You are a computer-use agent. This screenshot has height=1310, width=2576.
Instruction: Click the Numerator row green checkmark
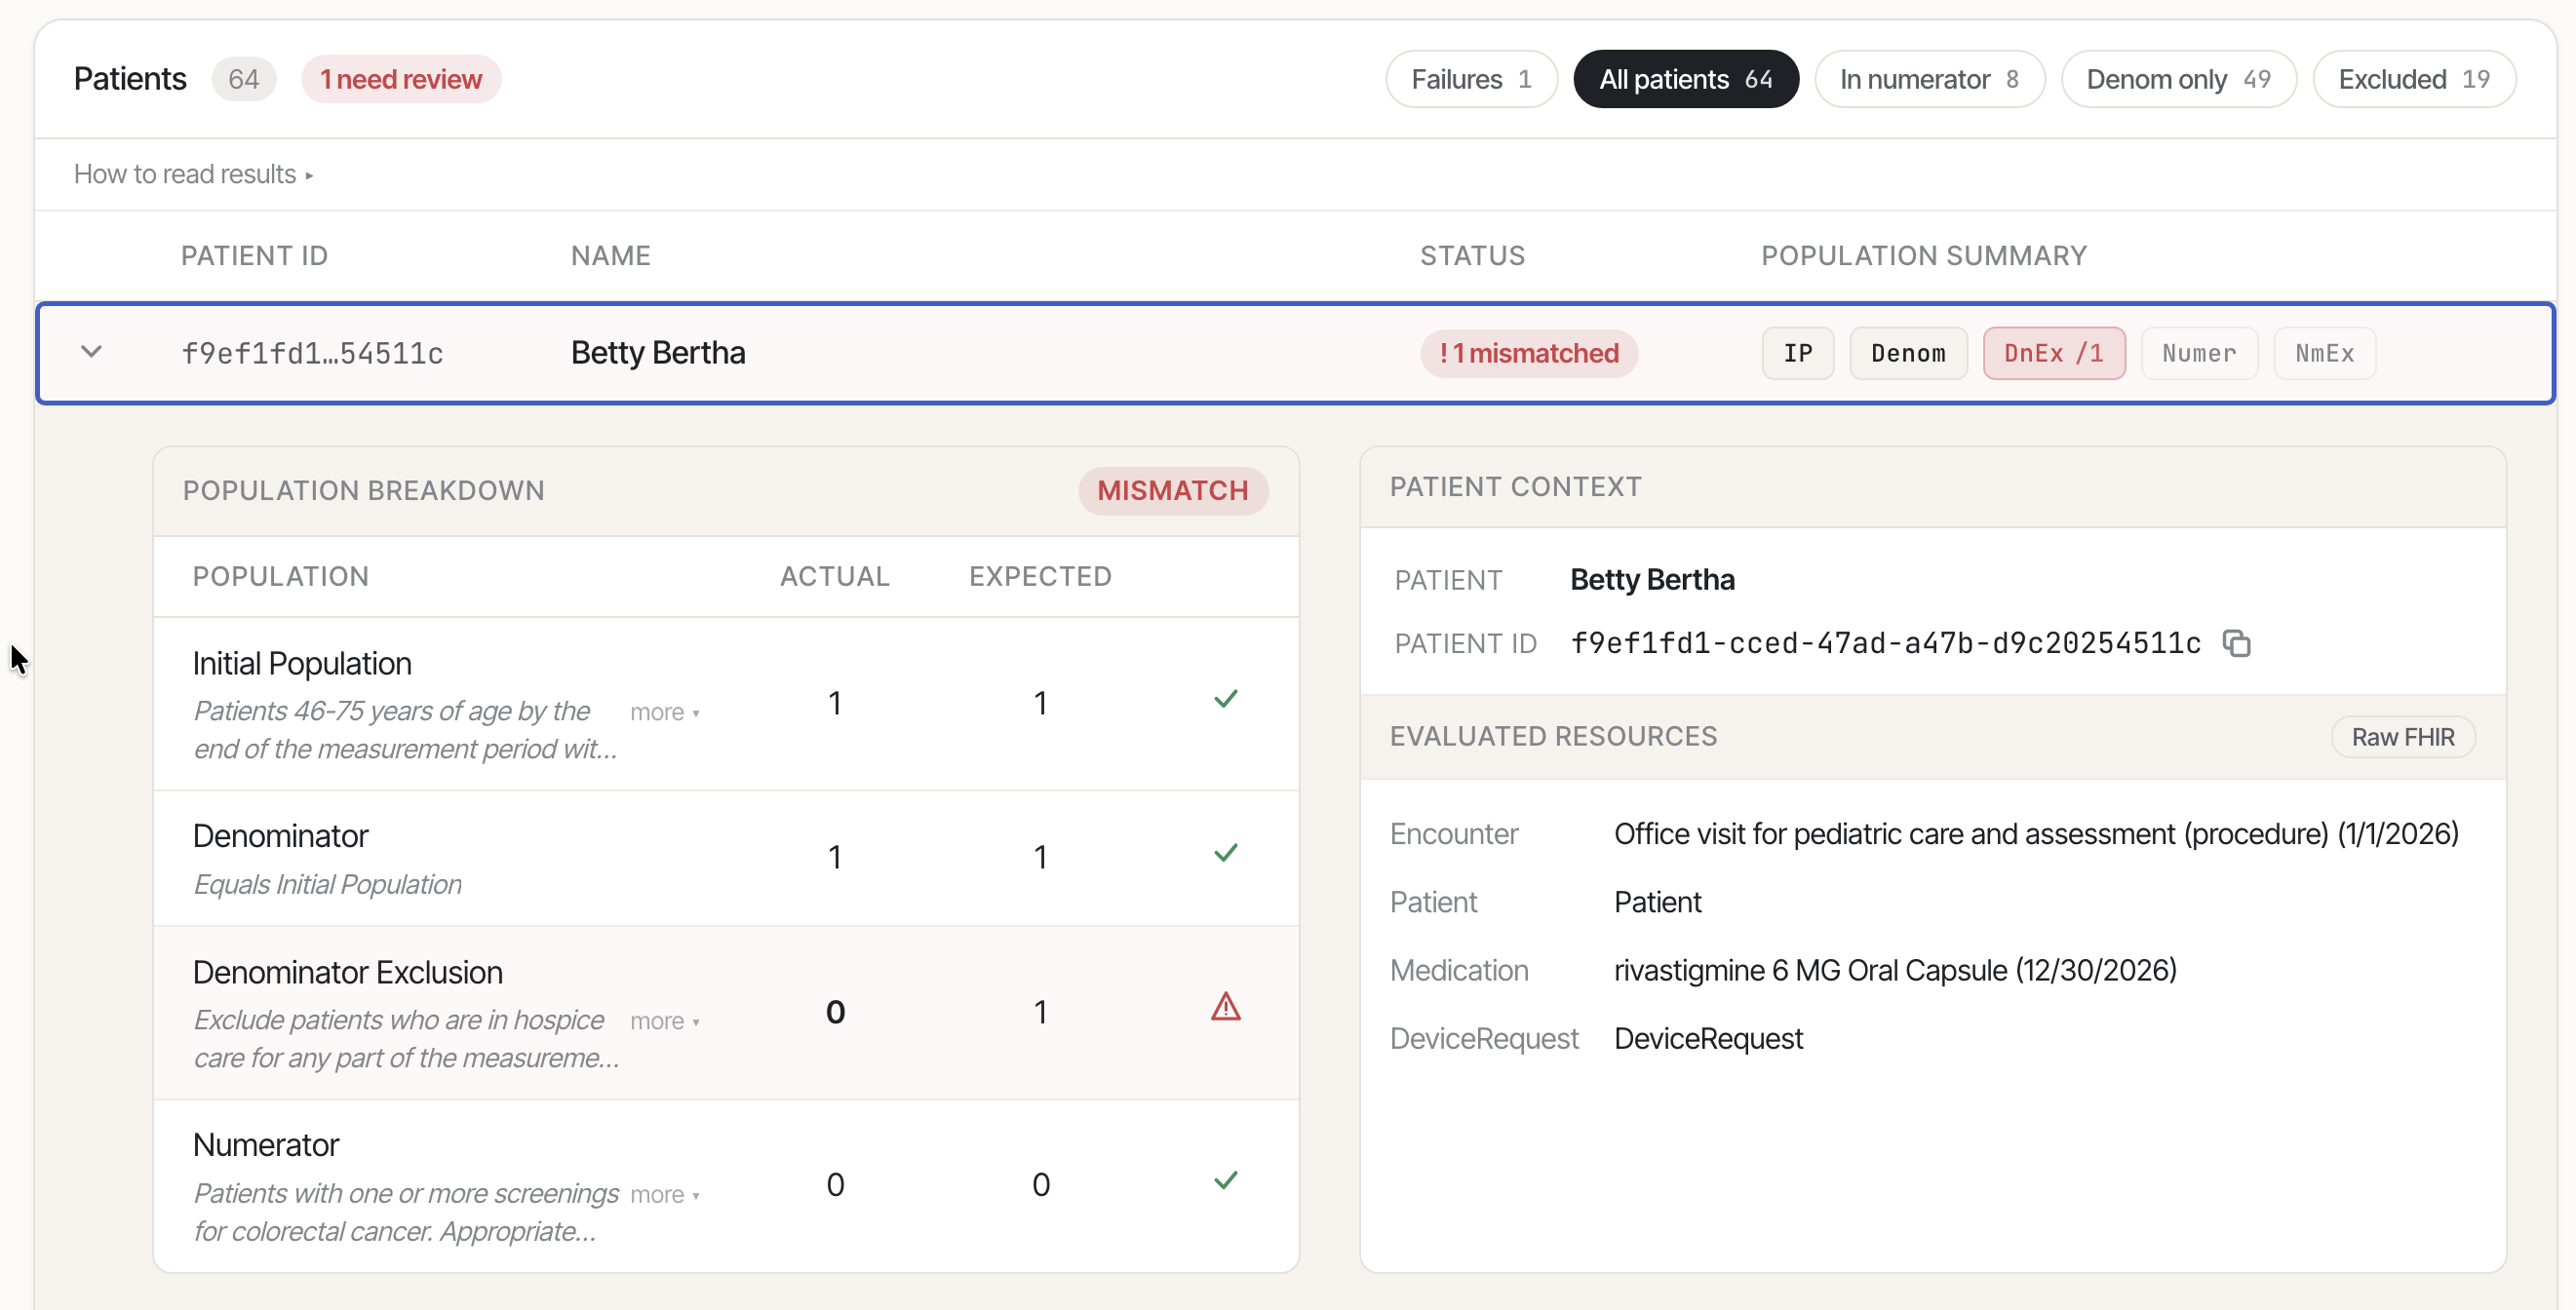click(x=1225, y=1180)
